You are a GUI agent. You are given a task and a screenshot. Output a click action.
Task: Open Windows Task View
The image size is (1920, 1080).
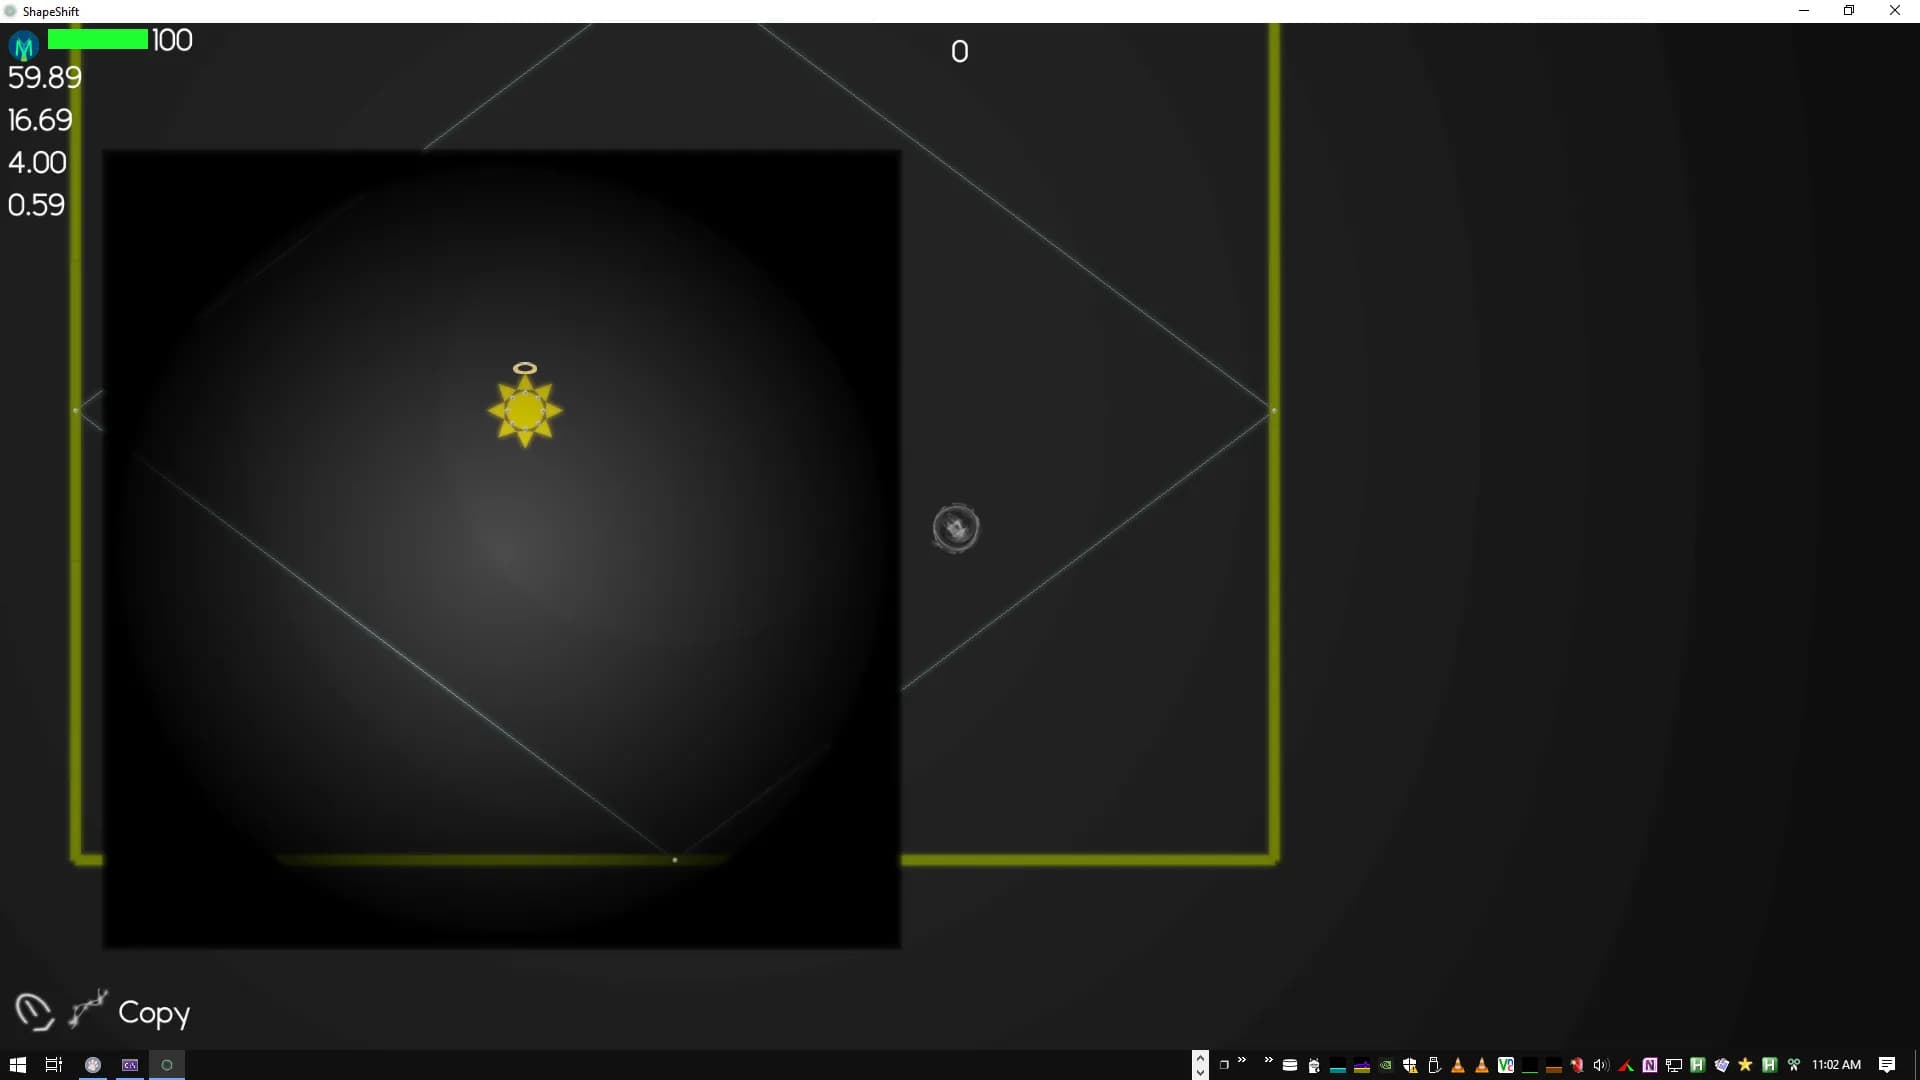(54, 1065)
